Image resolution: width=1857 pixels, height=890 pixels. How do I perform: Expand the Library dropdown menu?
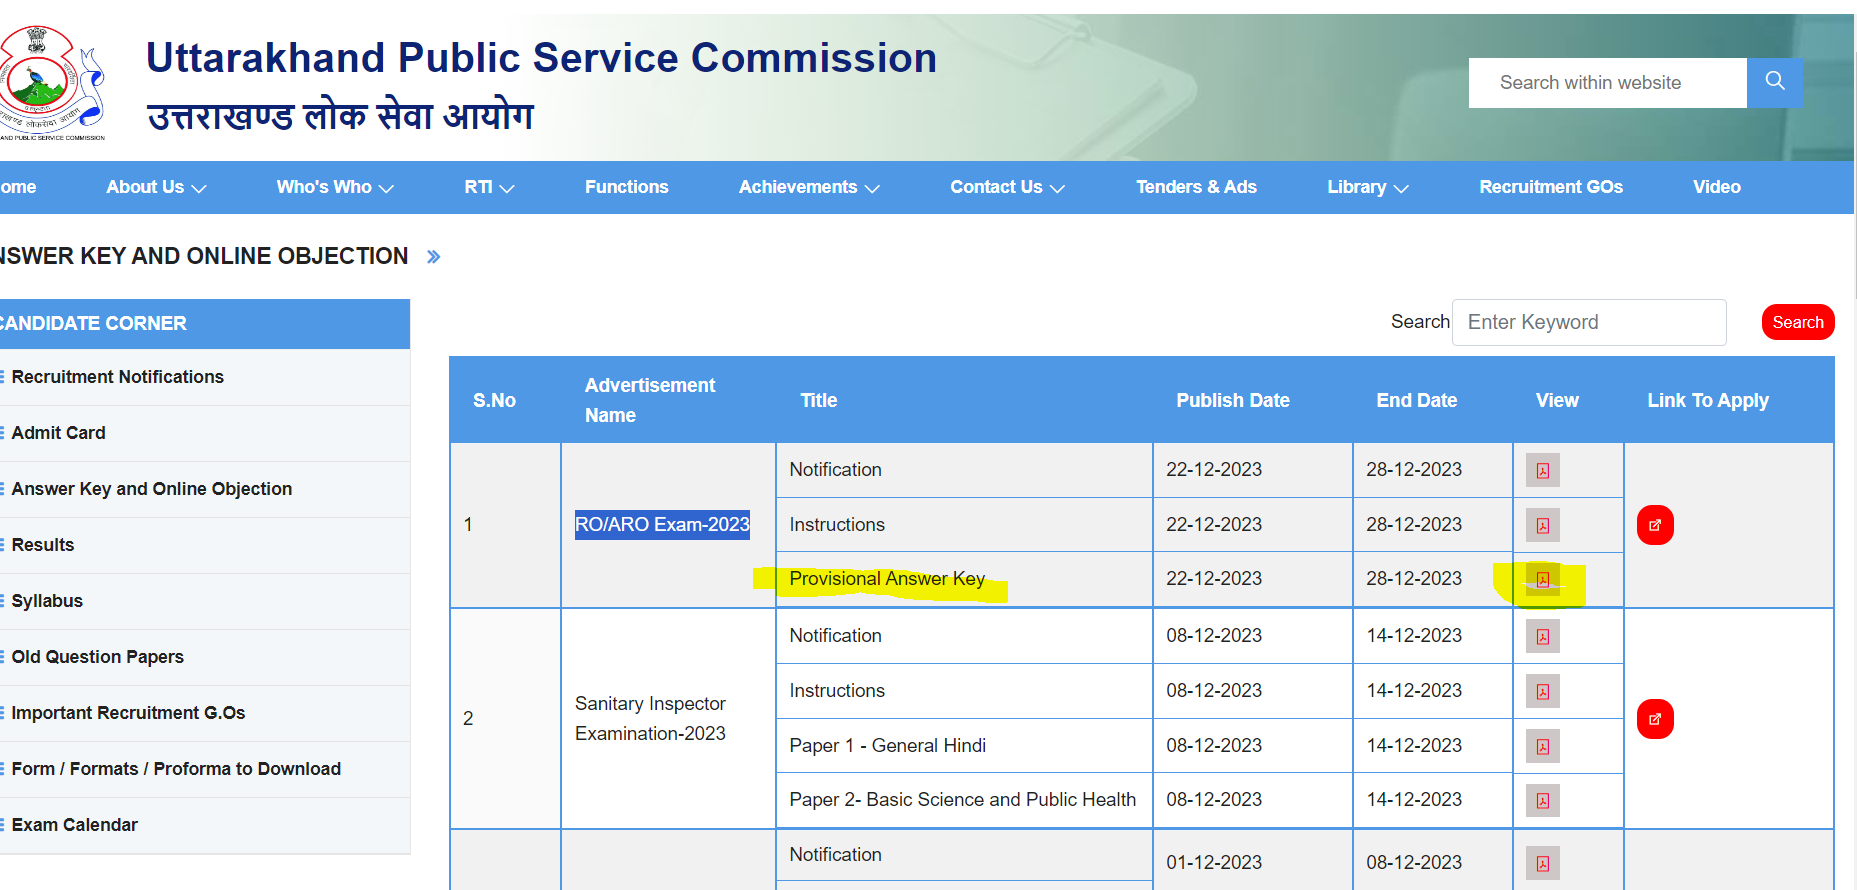pos(1367,187)
